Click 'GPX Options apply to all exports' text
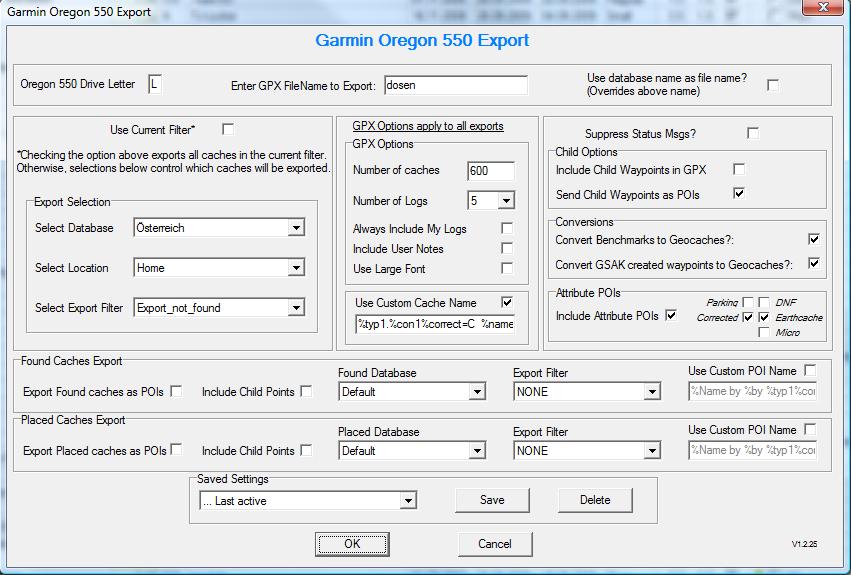 coord(428,126)
